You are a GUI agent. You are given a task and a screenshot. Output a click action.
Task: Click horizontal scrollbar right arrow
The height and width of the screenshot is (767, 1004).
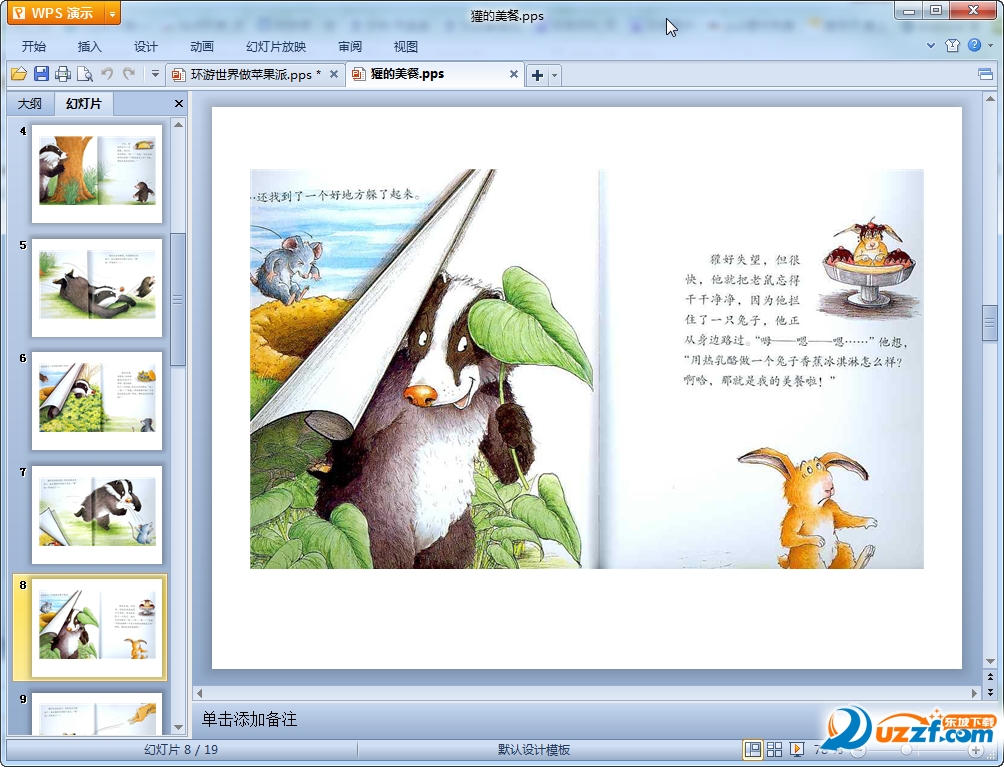click(x=975, y=693)
